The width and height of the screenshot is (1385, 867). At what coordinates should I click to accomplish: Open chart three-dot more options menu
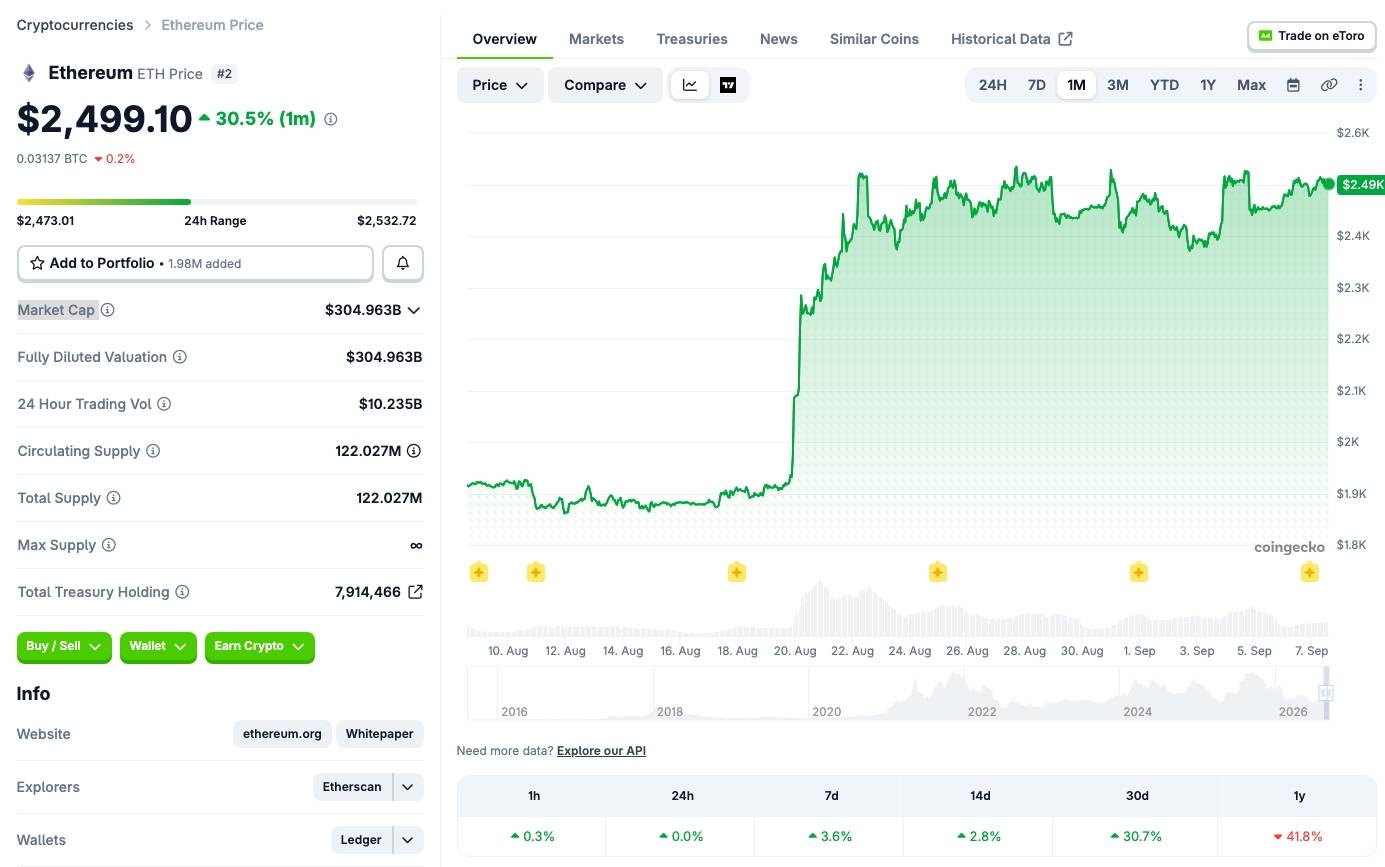click(1361, 85)
